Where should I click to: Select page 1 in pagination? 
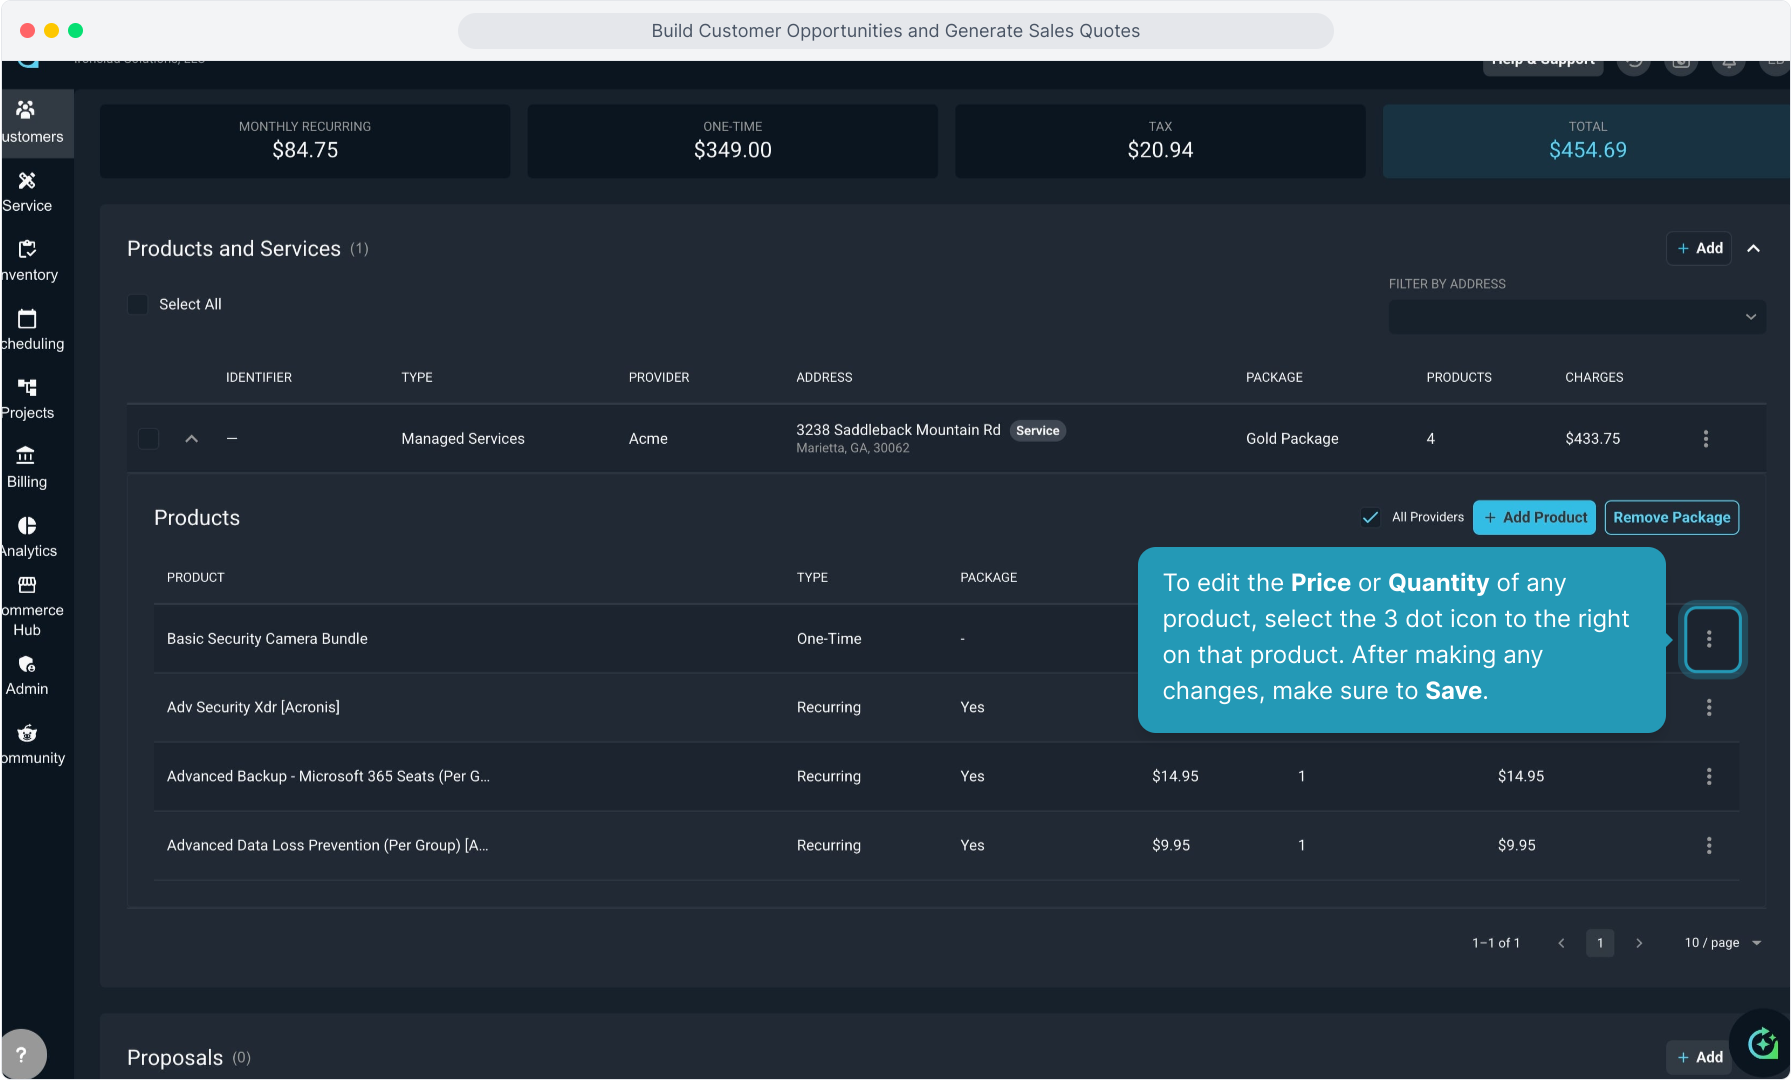(x=1599, y=943)
